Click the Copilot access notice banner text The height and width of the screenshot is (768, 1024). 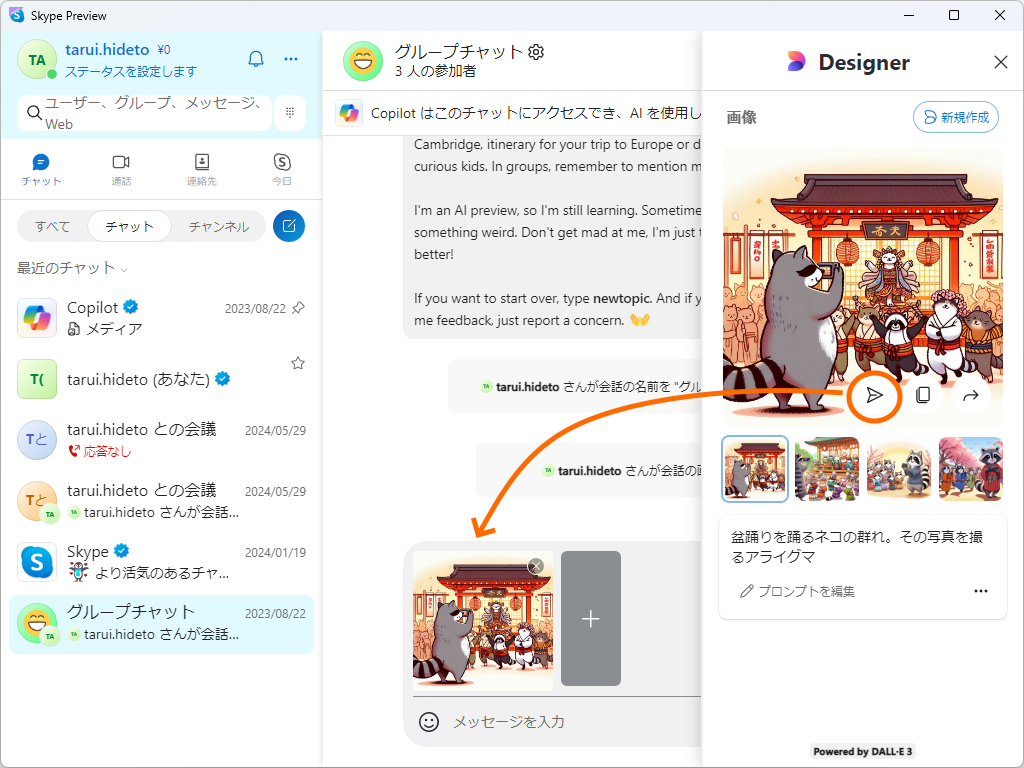tap(536, 114)
